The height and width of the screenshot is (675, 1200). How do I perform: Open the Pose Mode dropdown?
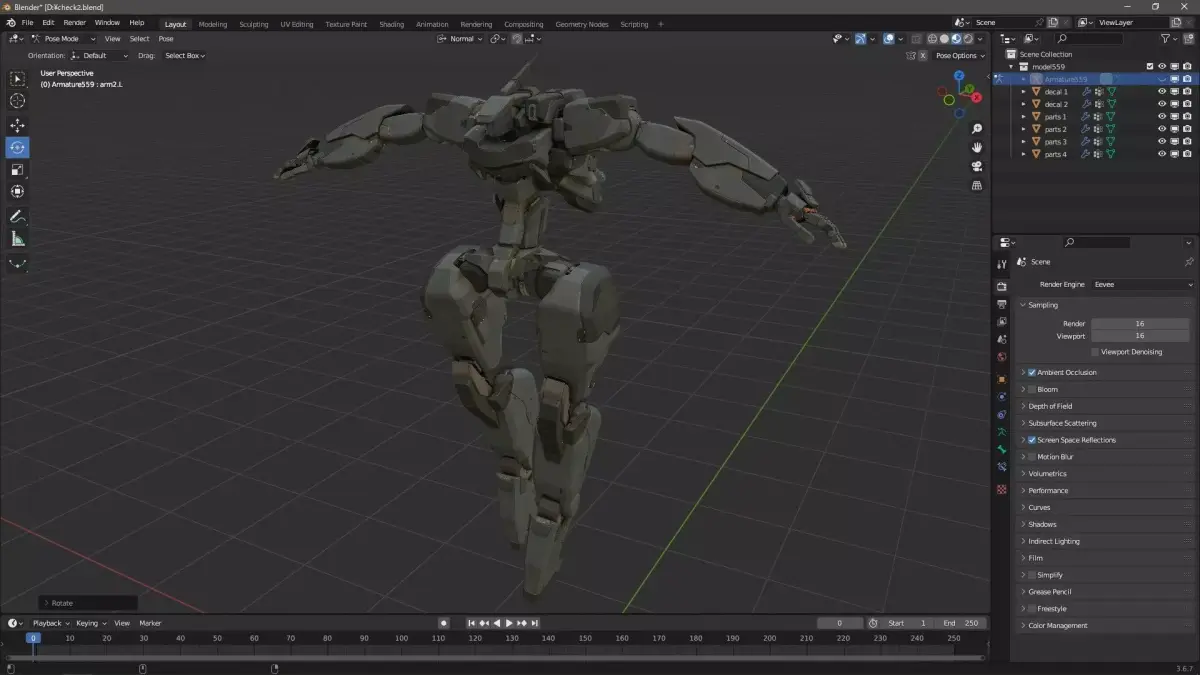63,39
